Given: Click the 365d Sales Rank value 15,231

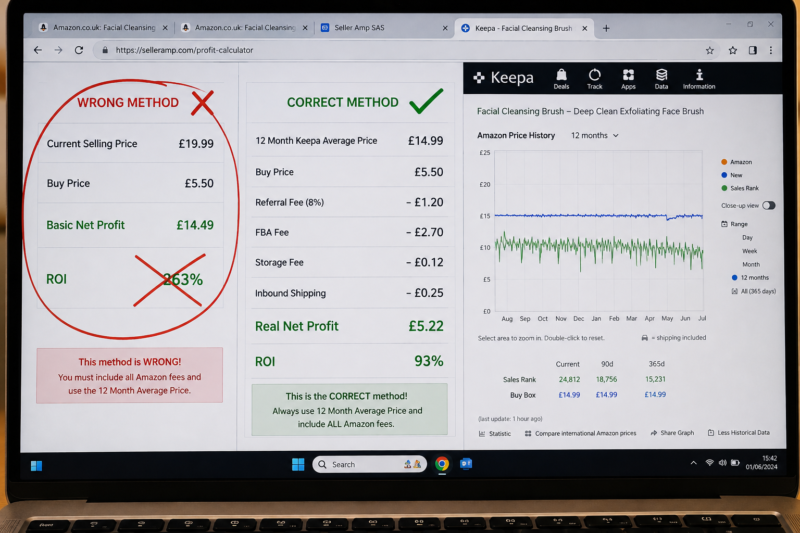Looking at the screenshot, I should point(655,379).
